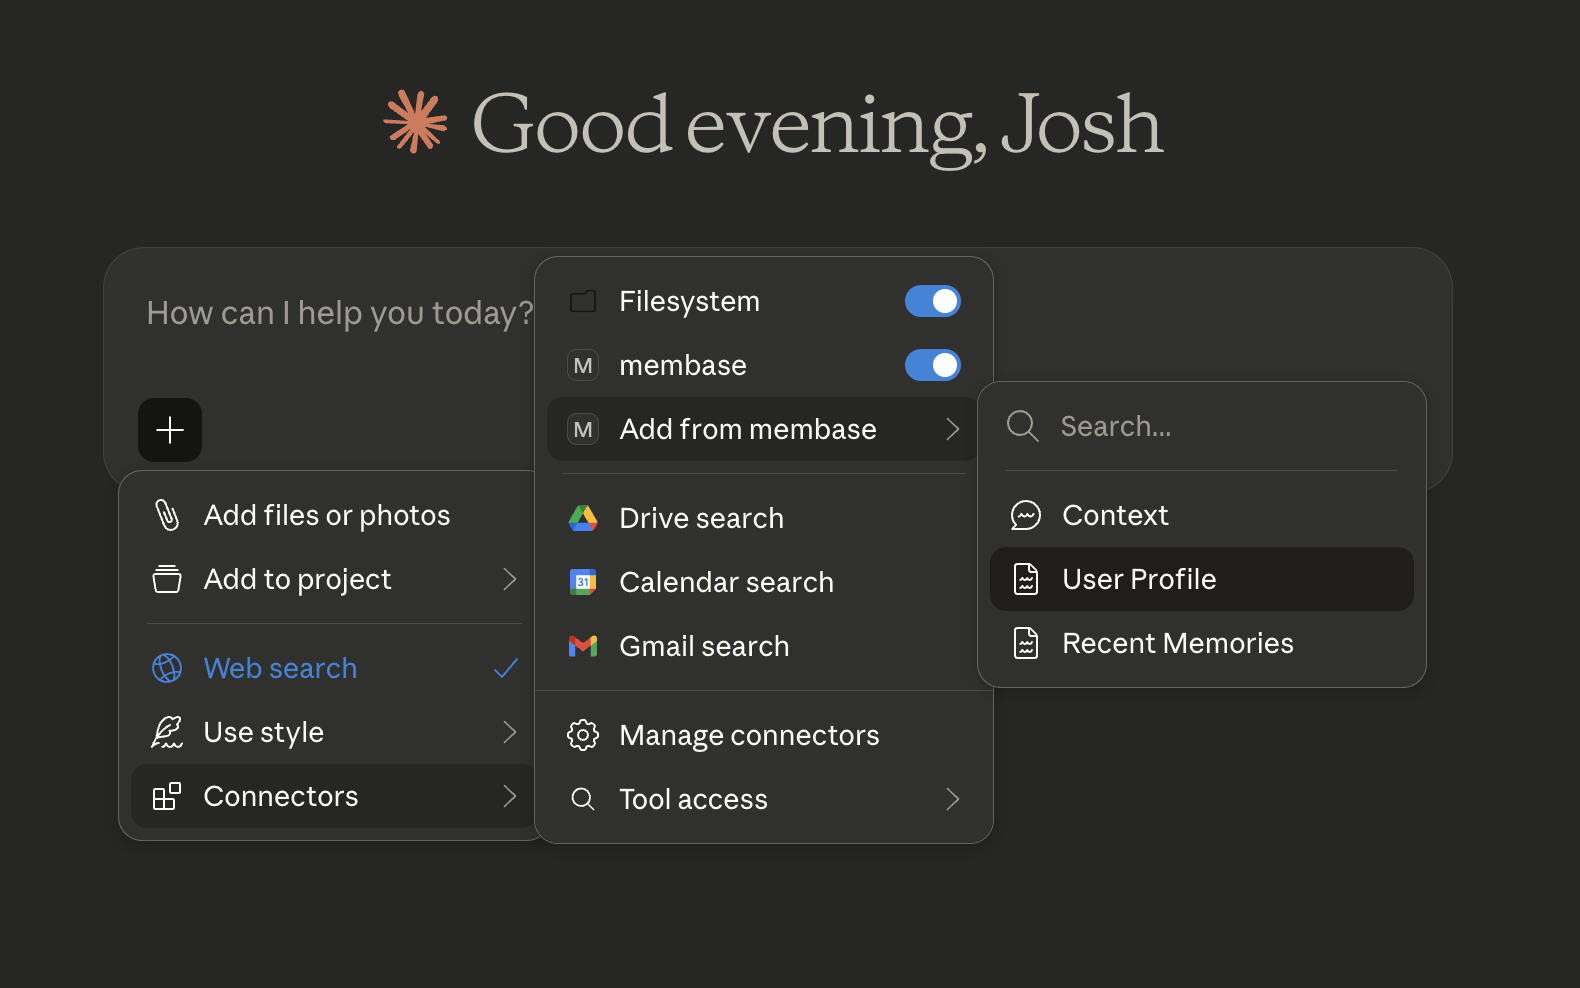Viewport: 1580px width, 988px height.
Task: Click the Filesystem folder icon
Action: tap(583, 301)
